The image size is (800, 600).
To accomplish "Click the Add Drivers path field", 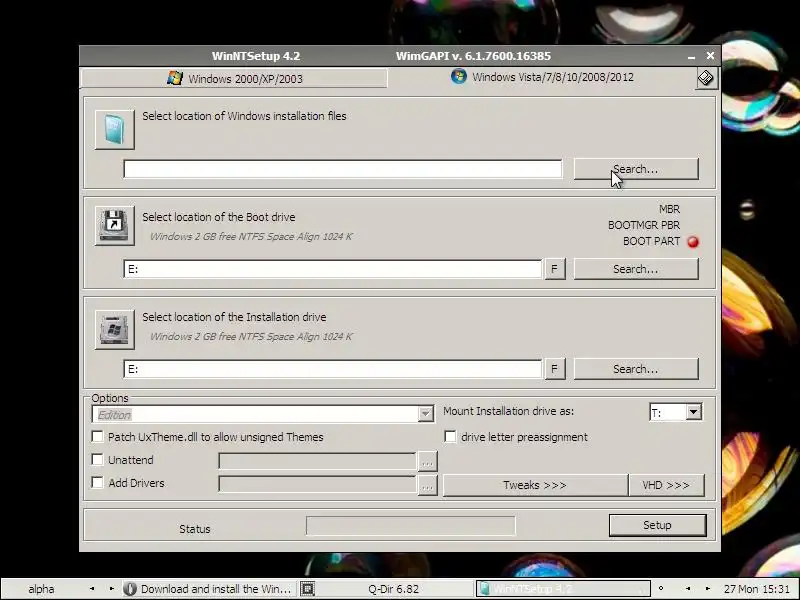I will click(317, 484).
